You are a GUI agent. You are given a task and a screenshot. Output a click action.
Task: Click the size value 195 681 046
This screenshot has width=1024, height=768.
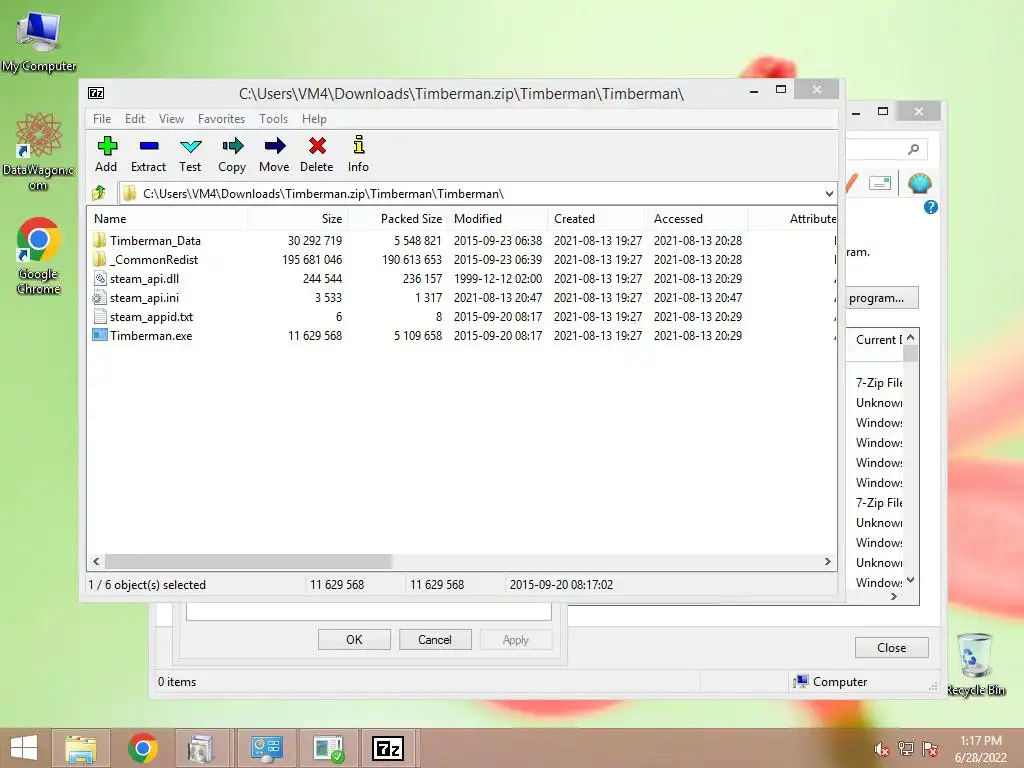click(312, 259)
